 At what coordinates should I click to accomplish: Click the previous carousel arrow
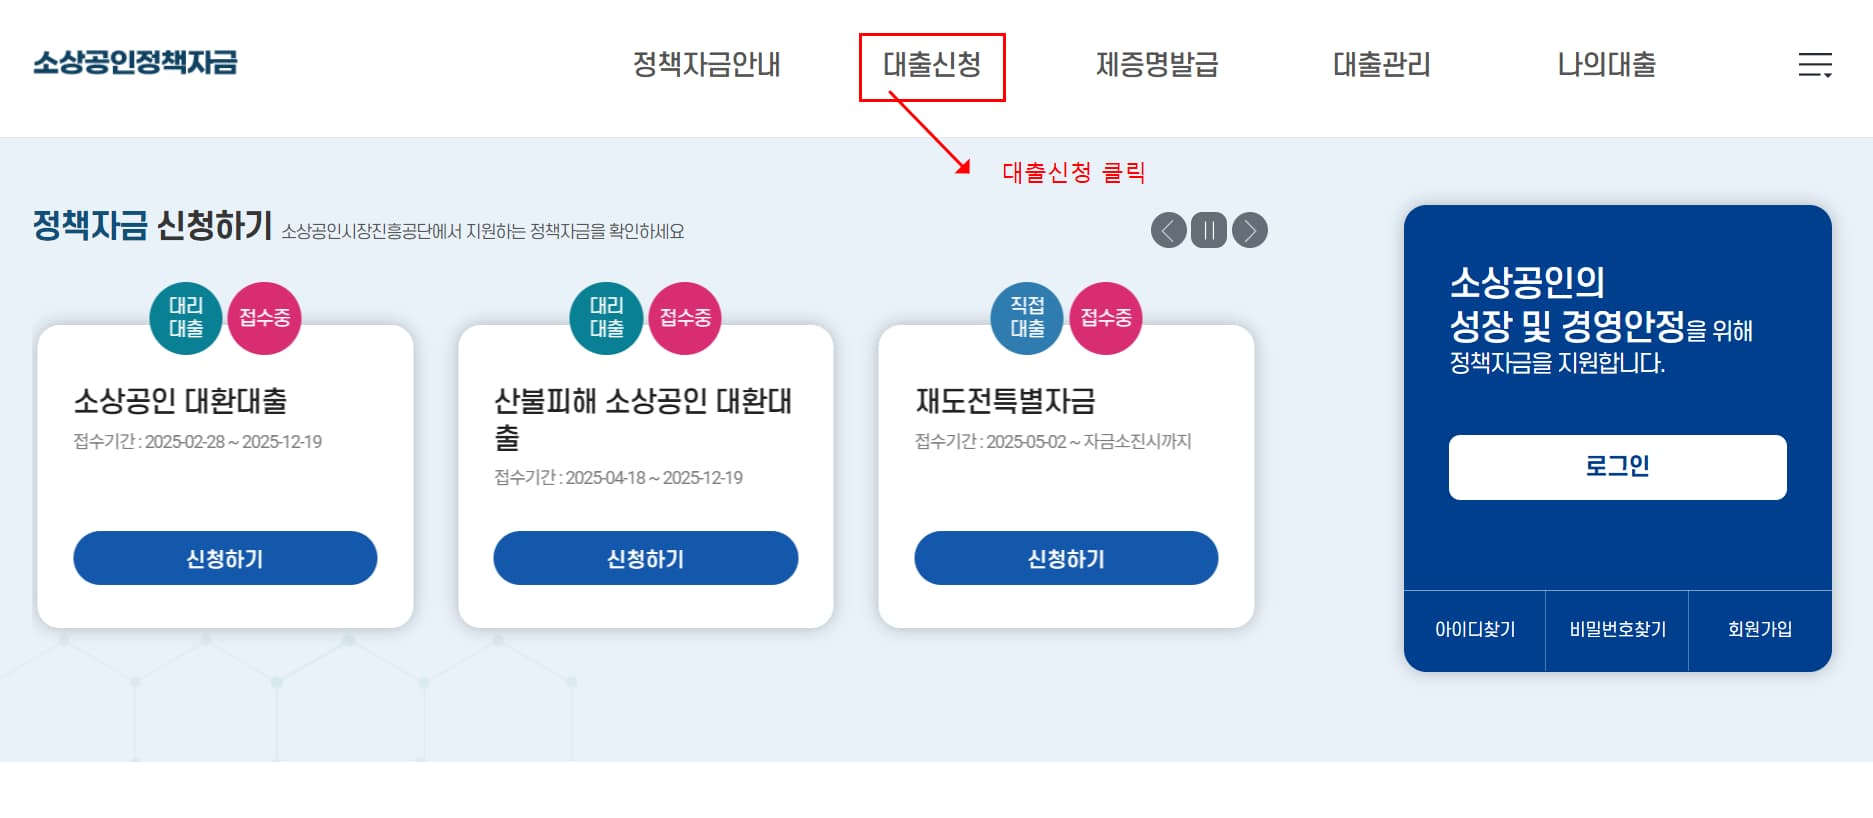click(1168, 230)
